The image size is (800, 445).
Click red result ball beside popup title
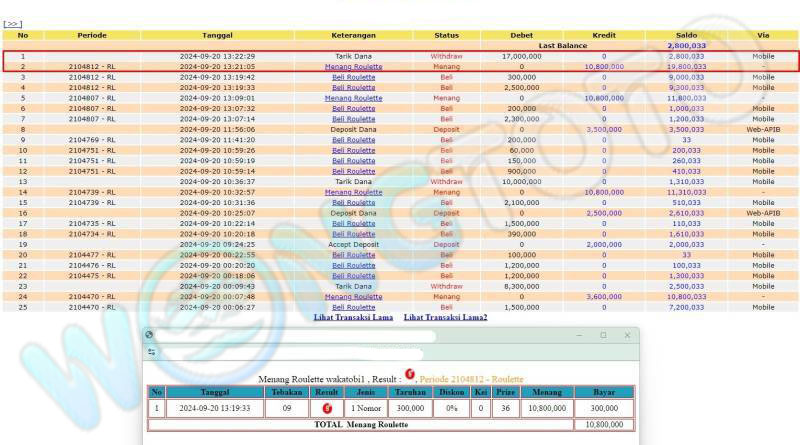pos(409,374)
